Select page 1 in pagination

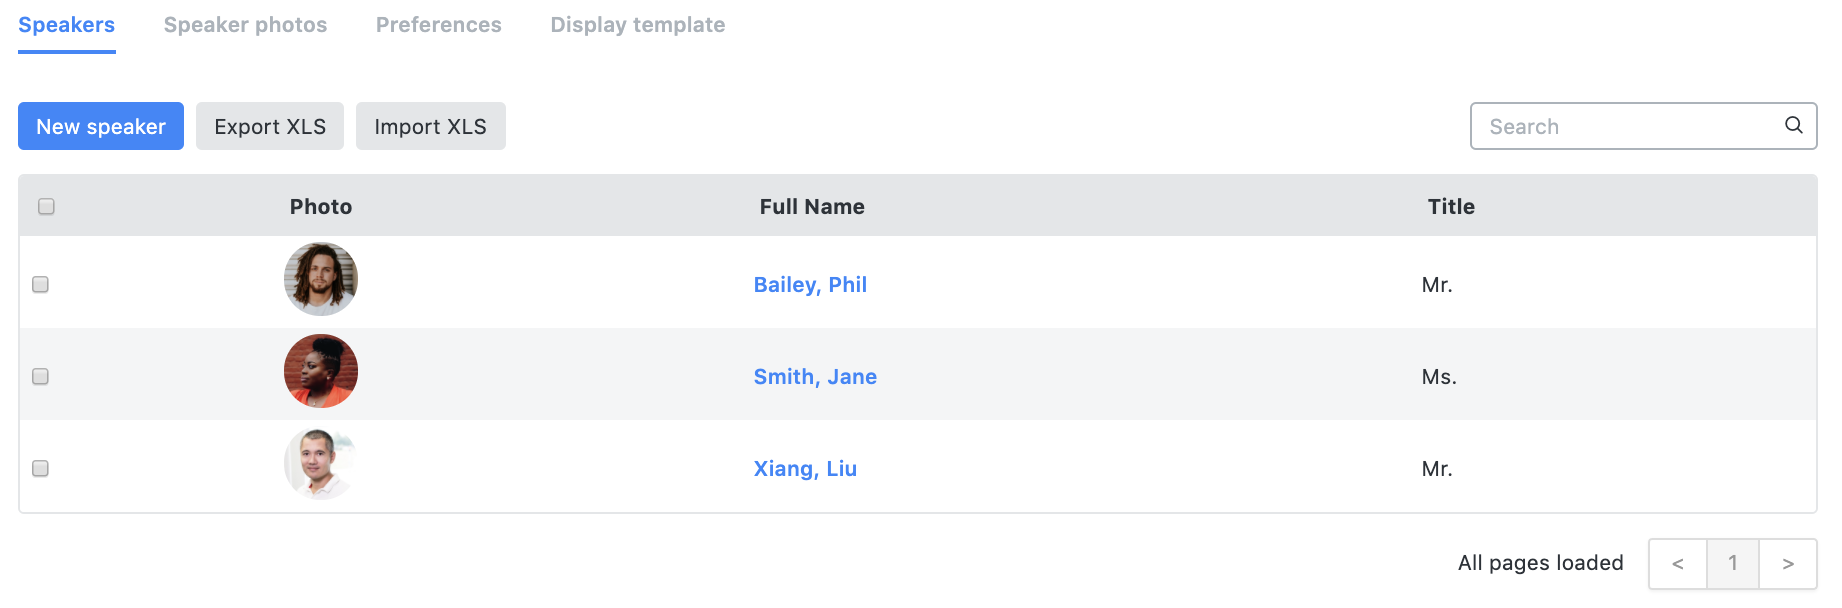click(x=1733, y=564)
